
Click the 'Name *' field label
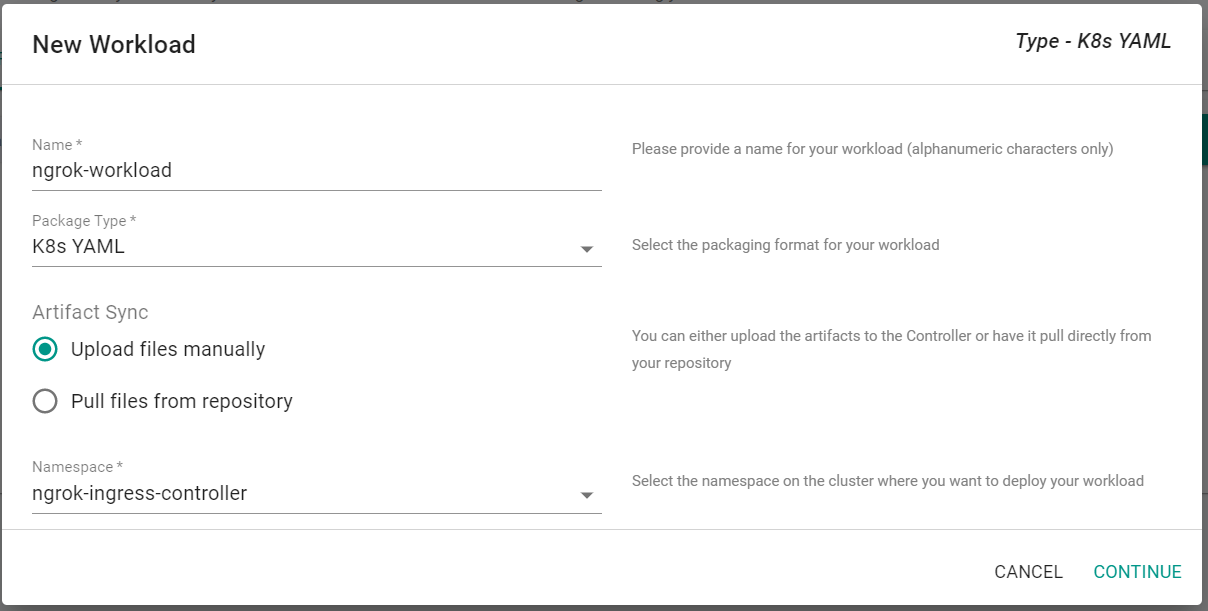coord(57,145)
